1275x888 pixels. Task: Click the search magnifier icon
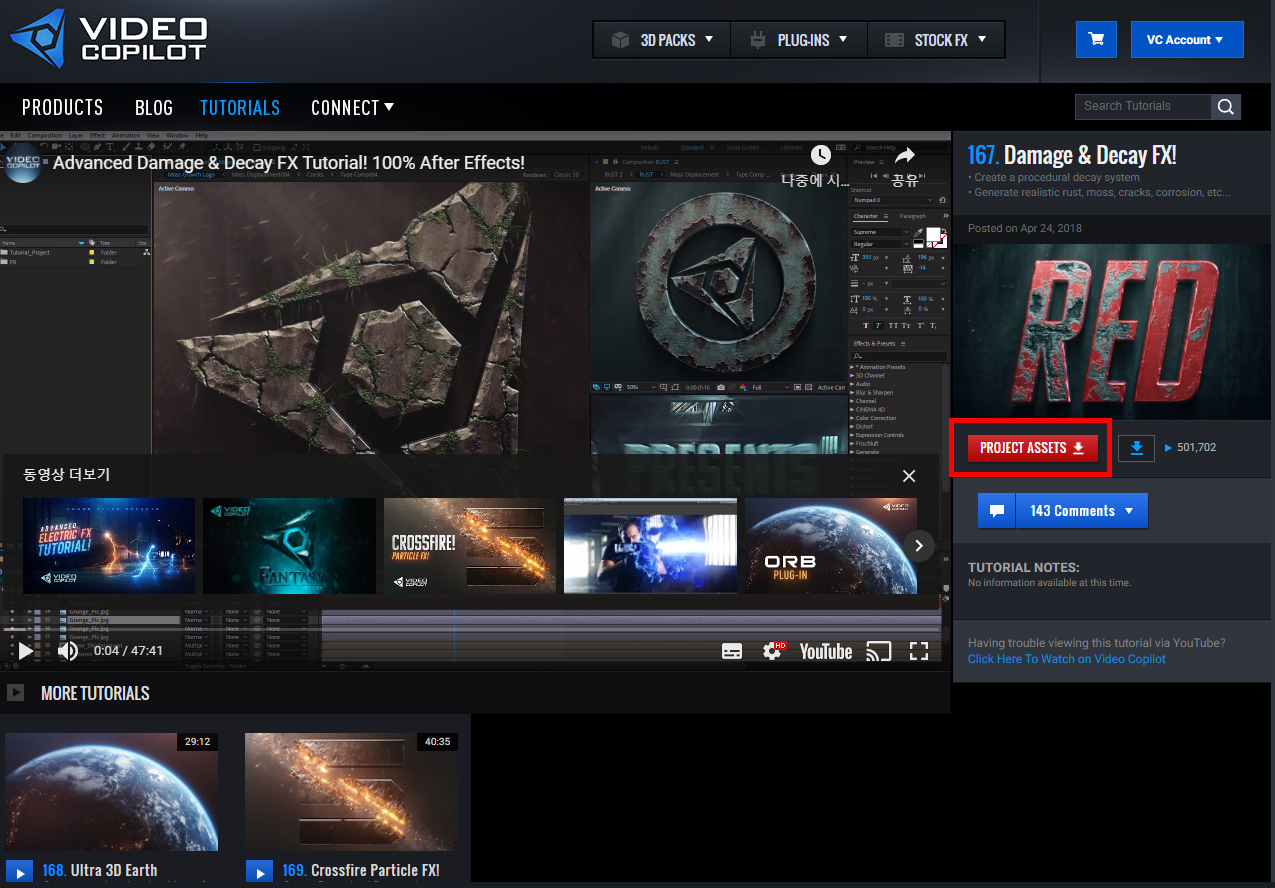[1226, 107]
